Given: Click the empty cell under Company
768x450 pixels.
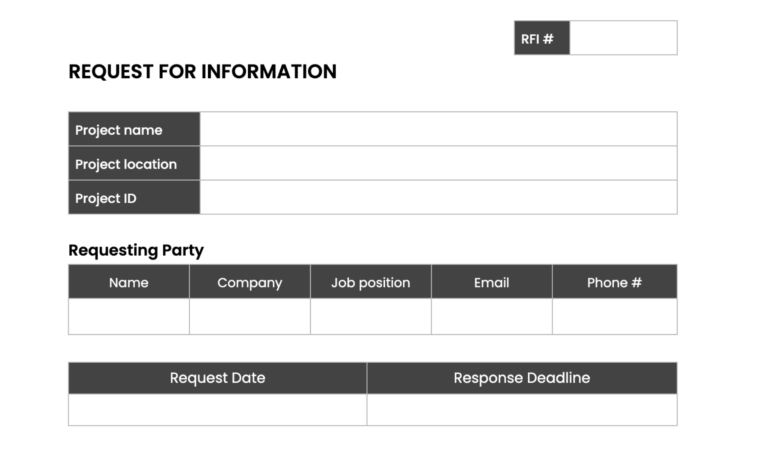Looking at the screenshot, I should pyautogui.click(x=250, y=316).
